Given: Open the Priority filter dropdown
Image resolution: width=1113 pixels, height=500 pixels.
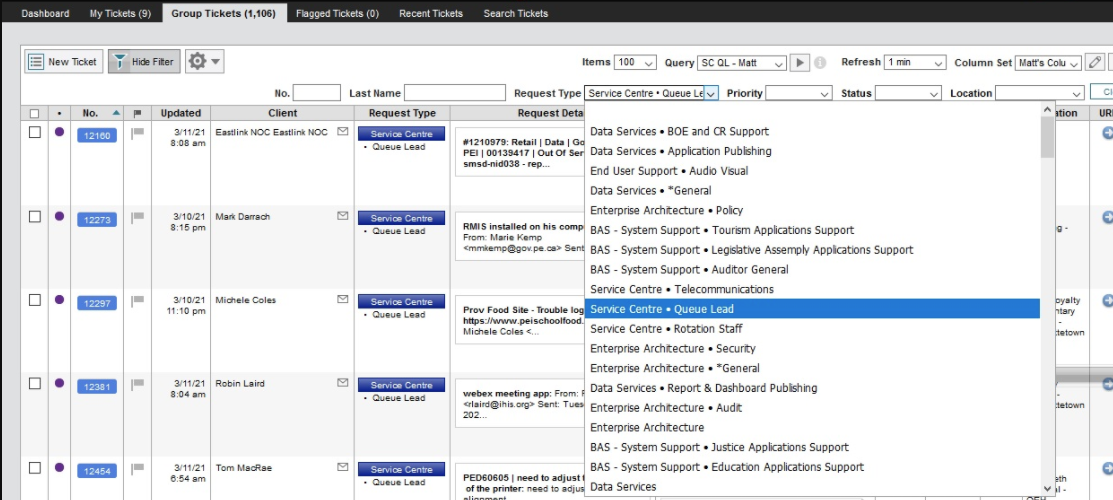Looking at the screenshot, I should [798, 93].
